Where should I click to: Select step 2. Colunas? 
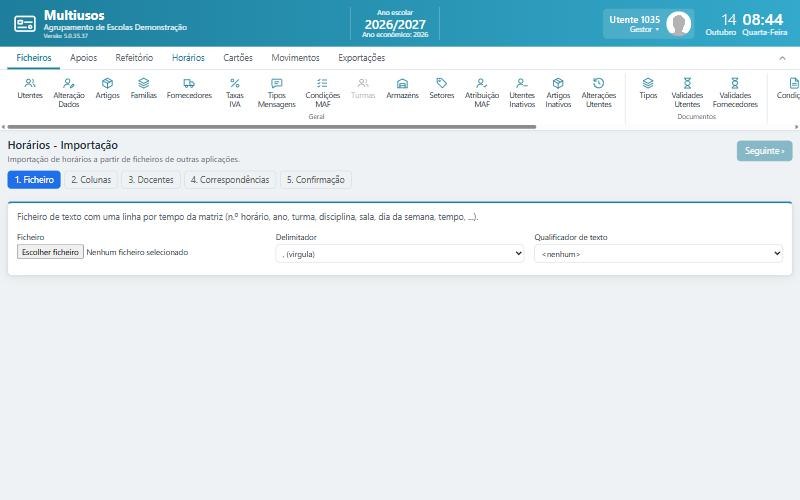[x=91, y=180]
